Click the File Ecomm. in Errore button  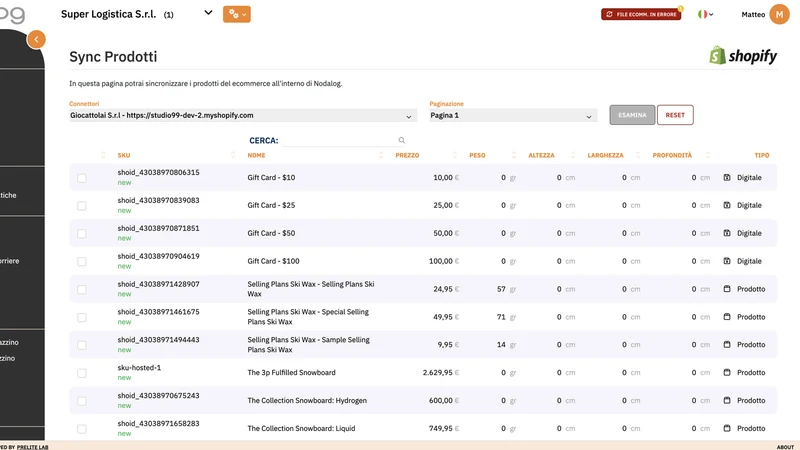coord(641,14)
